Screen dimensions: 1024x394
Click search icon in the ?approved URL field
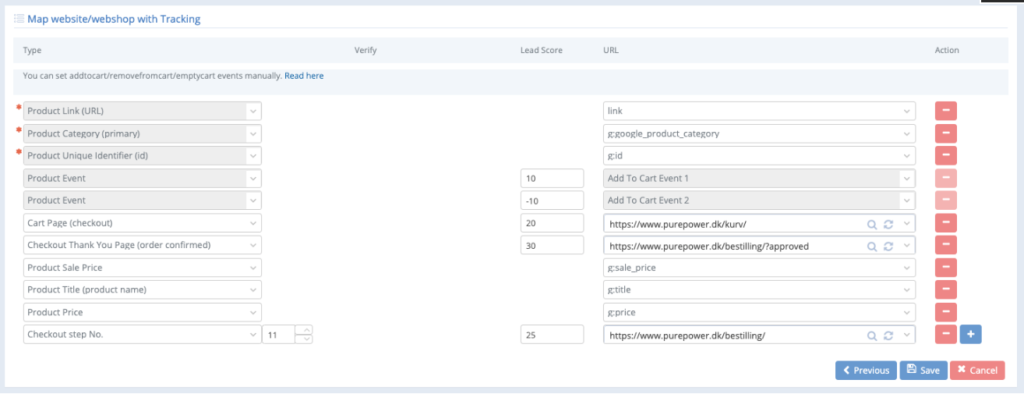pyautogui.click(x=871, y=246)
